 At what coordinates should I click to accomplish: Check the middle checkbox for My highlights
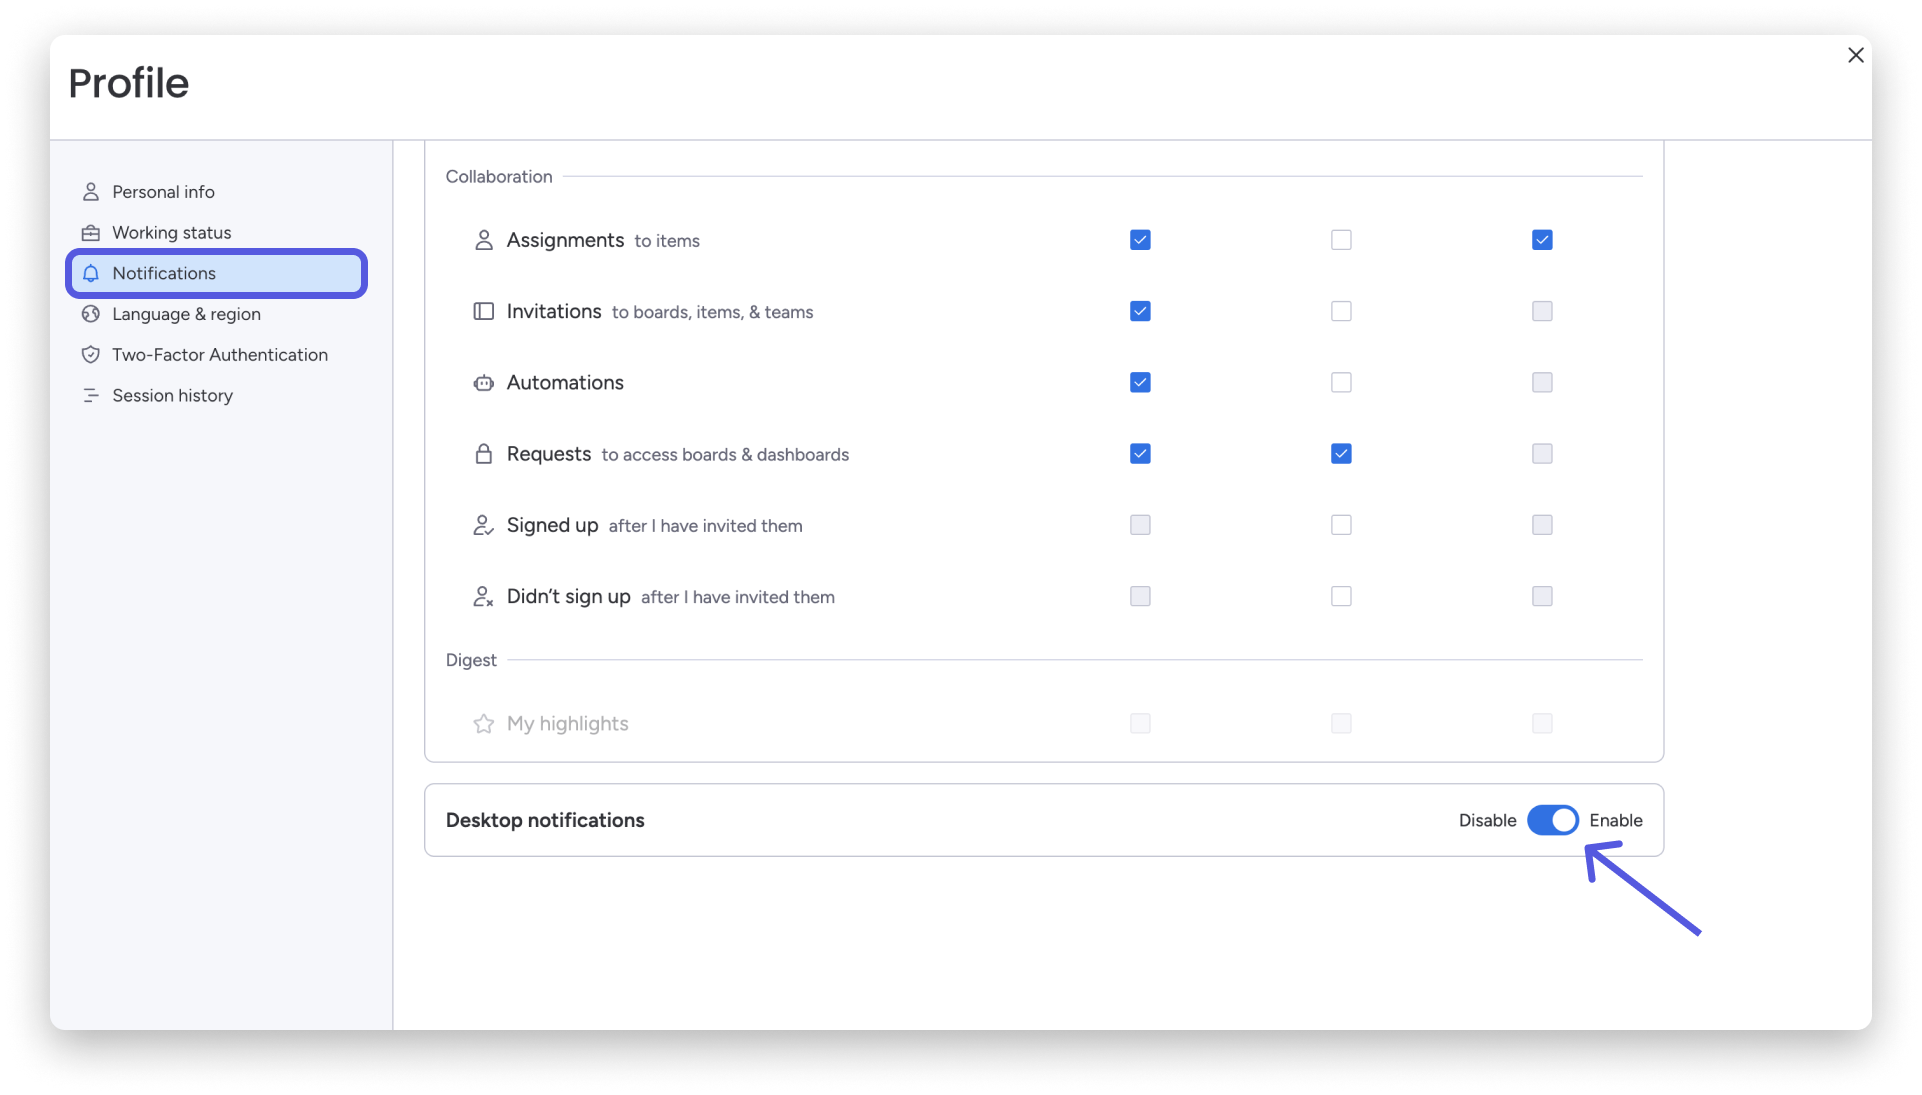(1341, 723)
